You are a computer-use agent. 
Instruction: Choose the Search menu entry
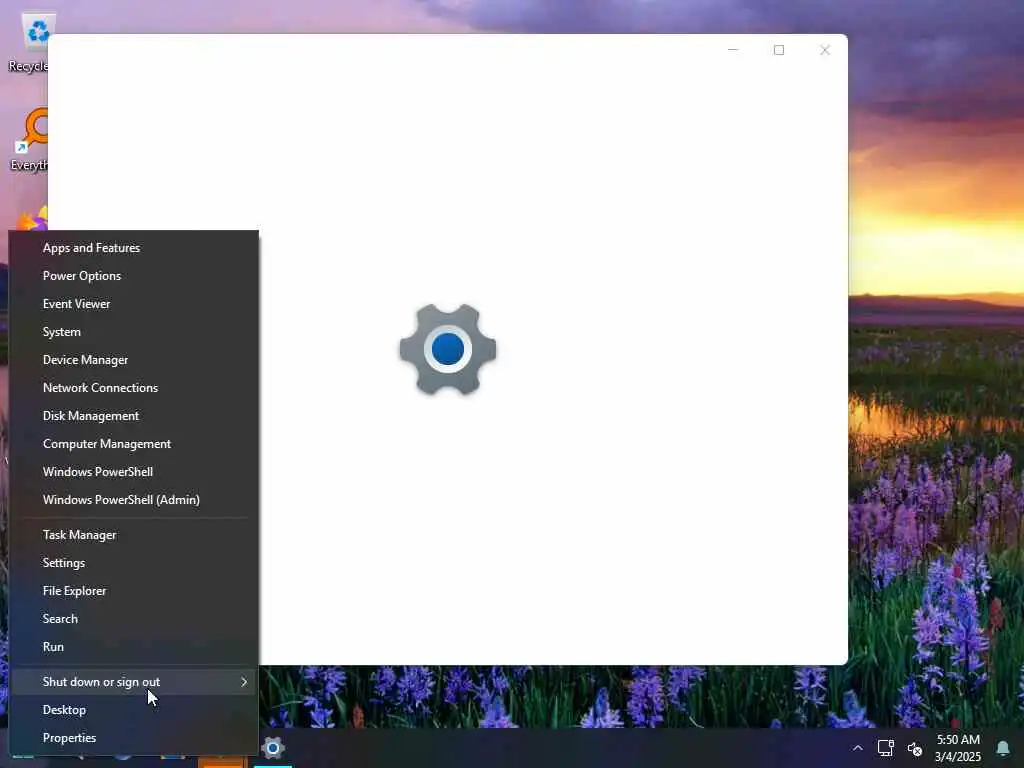click(134, 618)
